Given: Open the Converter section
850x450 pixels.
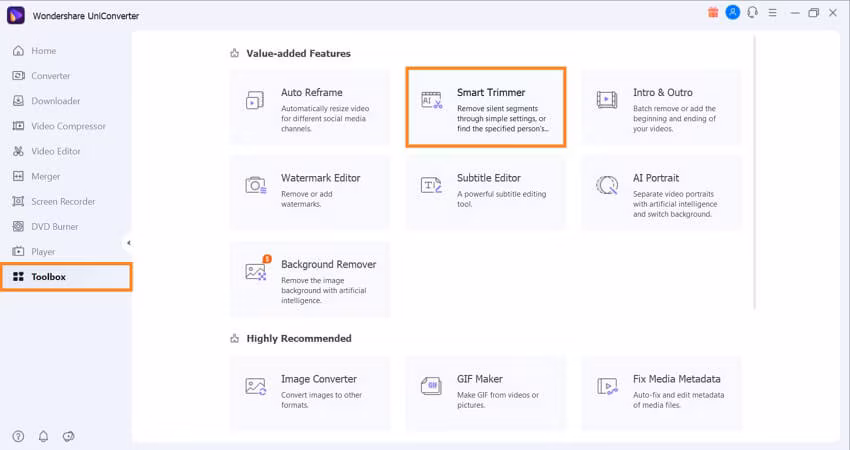Looking at the screenshot, I should (41, 76).
